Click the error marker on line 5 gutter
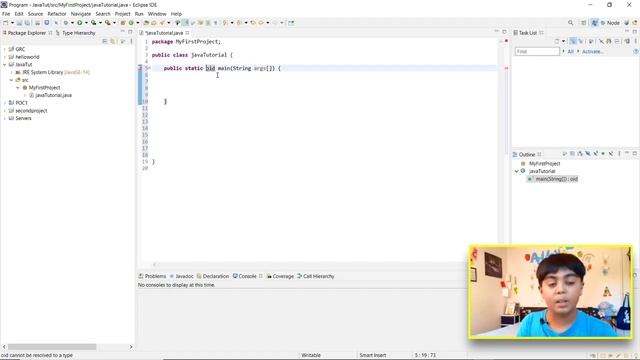This screenshot has width=640, height=360. click(140, 68)
